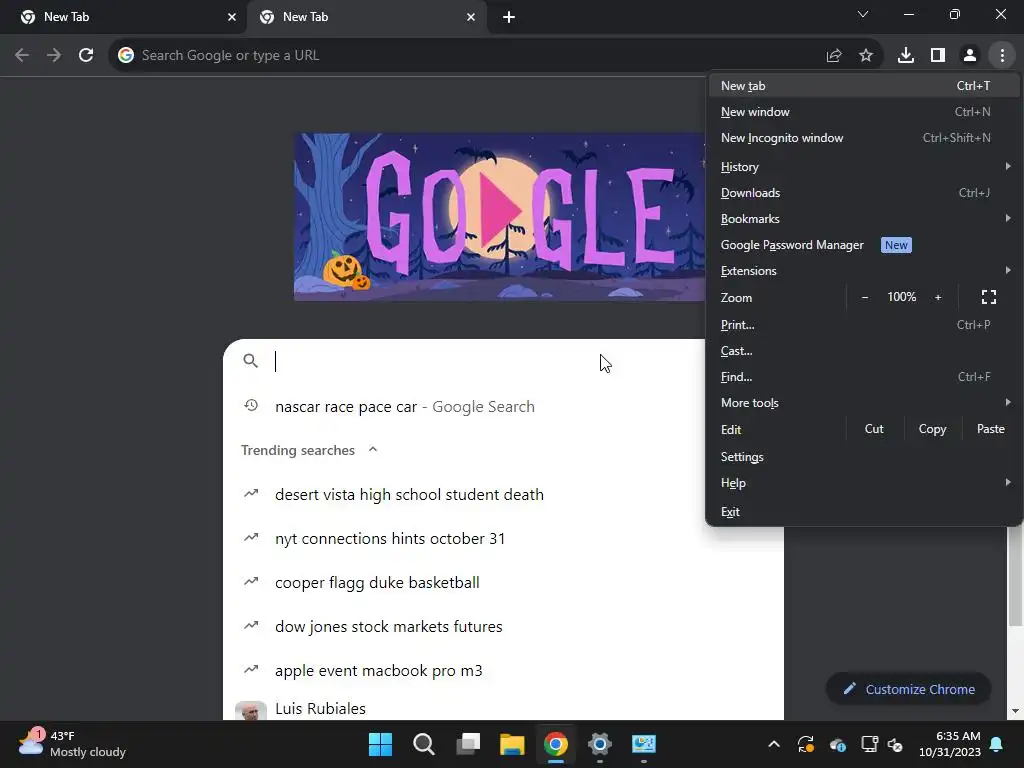Viewport: 1024px width, 768px height.
Task: Open Task View on taskbar
Action: pyautogui.click(x=468, y=744)
